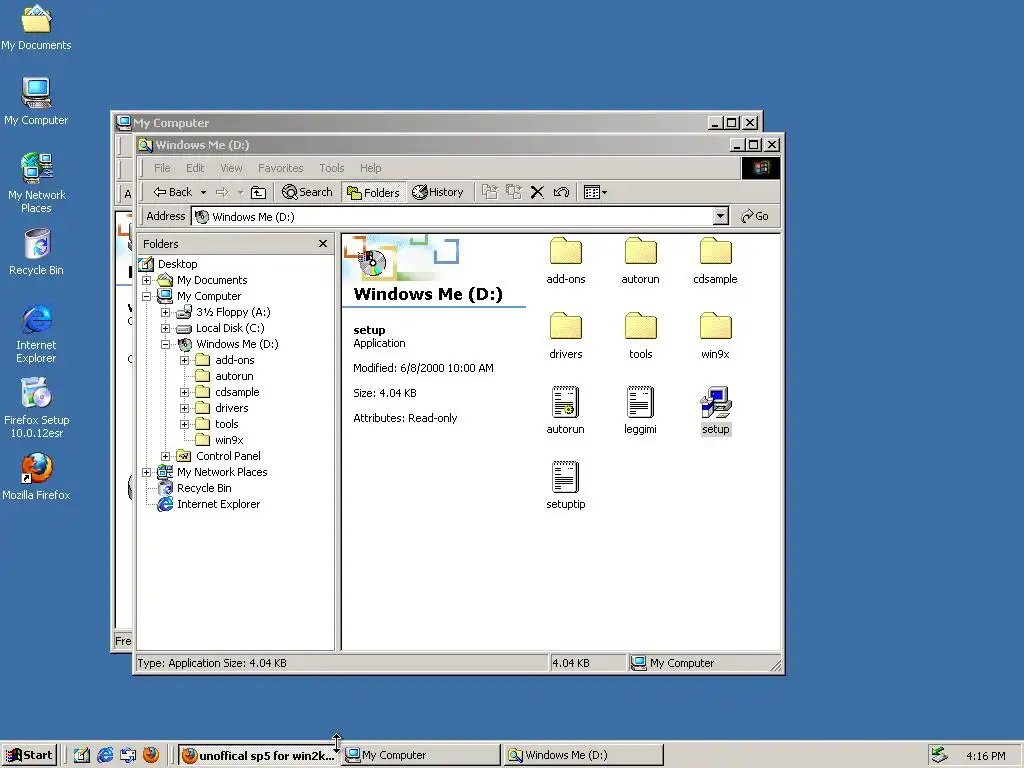Image resolution: width=1024 pixels, height=768 pixels.
Task: Select the cdsample folder icon in file pane
Action: coord(715,251)
